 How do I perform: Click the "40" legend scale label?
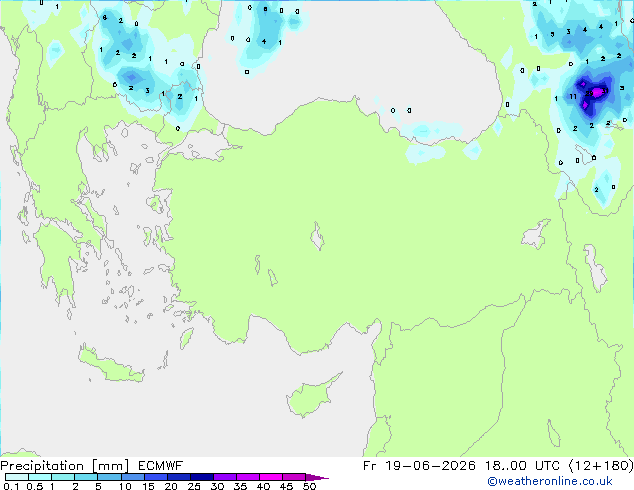click(263, 486)
